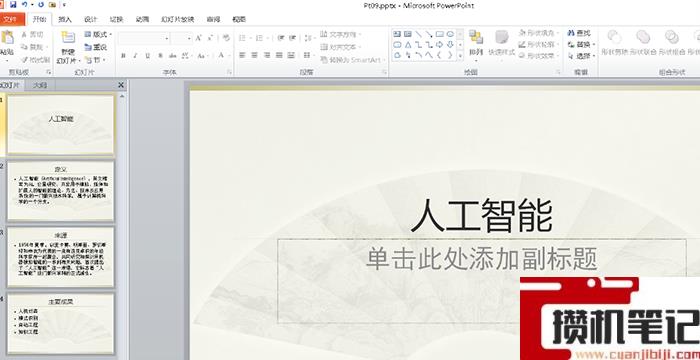Open the Select (选择) dropdown
Image resolution: width=700 pixels, height=360 pixels.
tap(582, 56)
